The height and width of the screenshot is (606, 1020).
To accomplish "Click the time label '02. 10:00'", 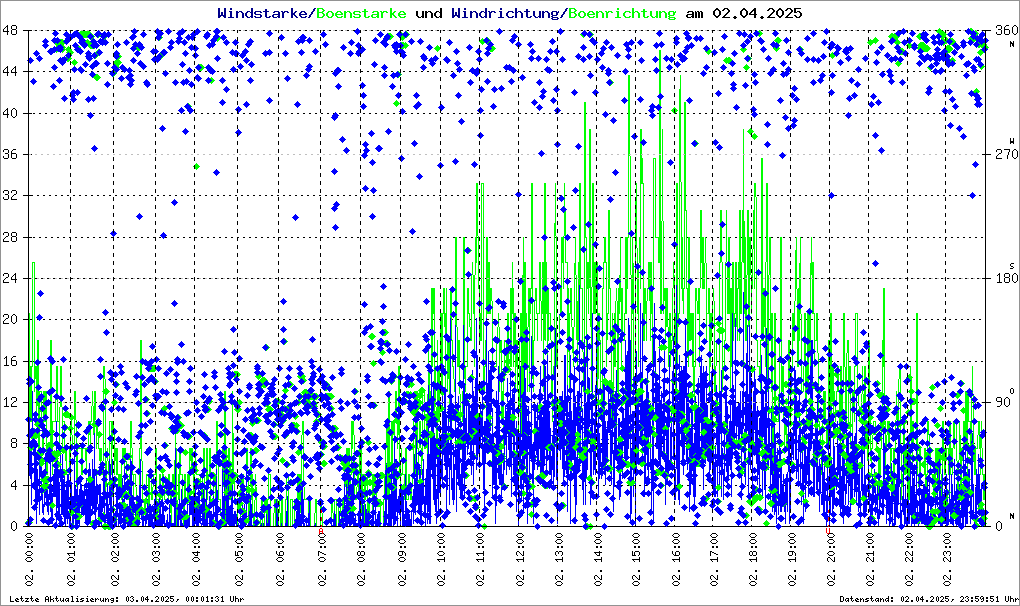I will 442,559.
